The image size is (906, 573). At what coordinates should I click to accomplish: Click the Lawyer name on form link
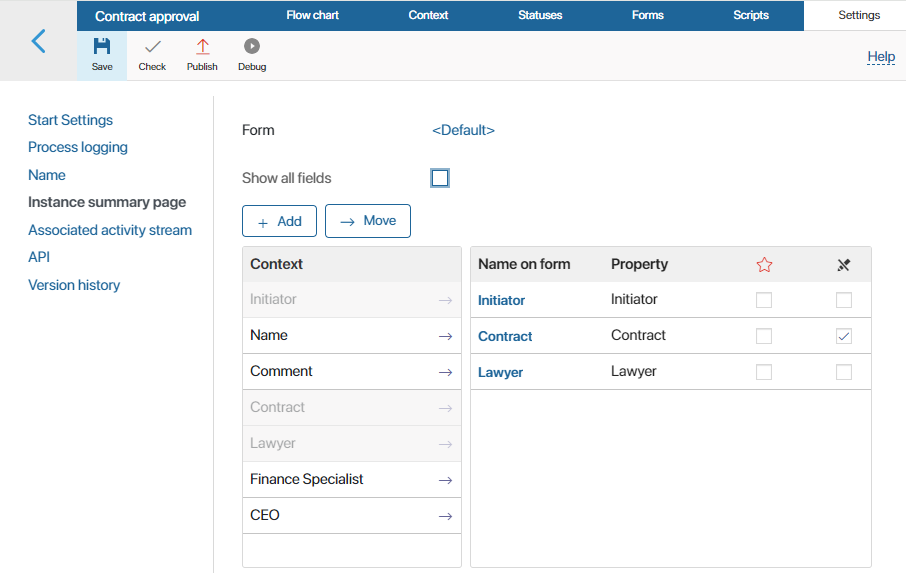(500, 373)
